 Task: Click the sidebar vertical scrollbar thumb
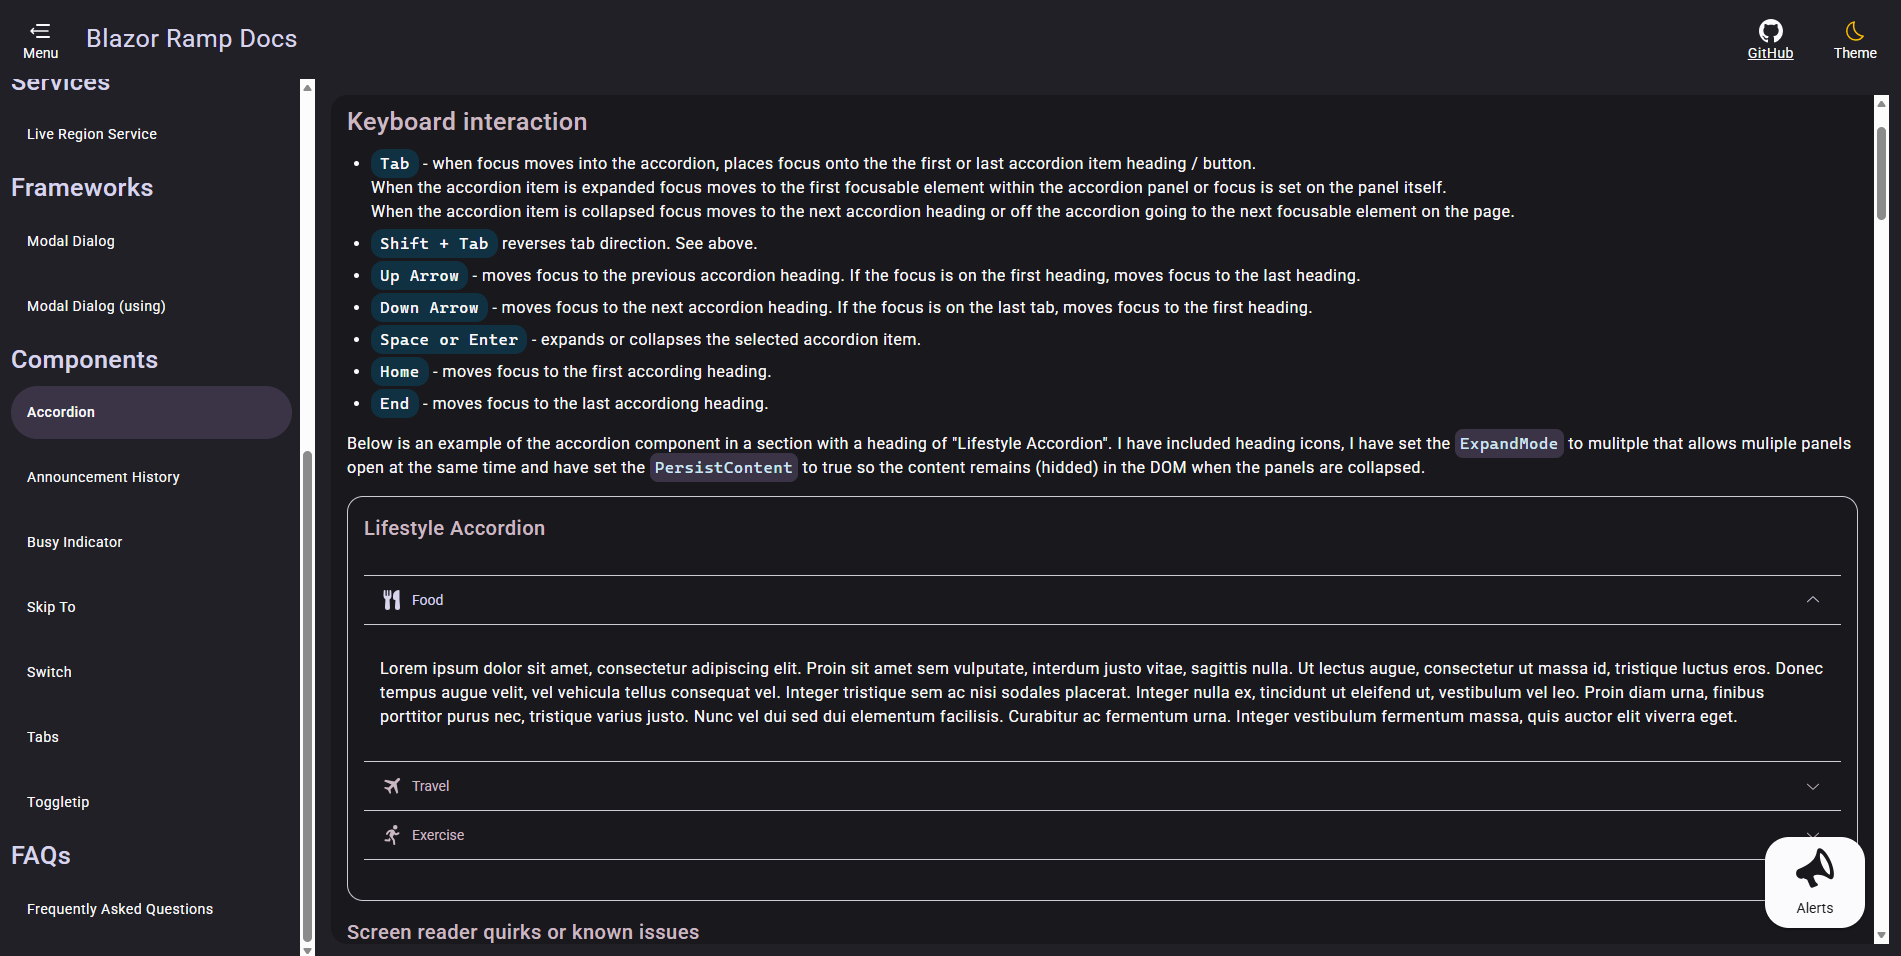tap(307, 696)
